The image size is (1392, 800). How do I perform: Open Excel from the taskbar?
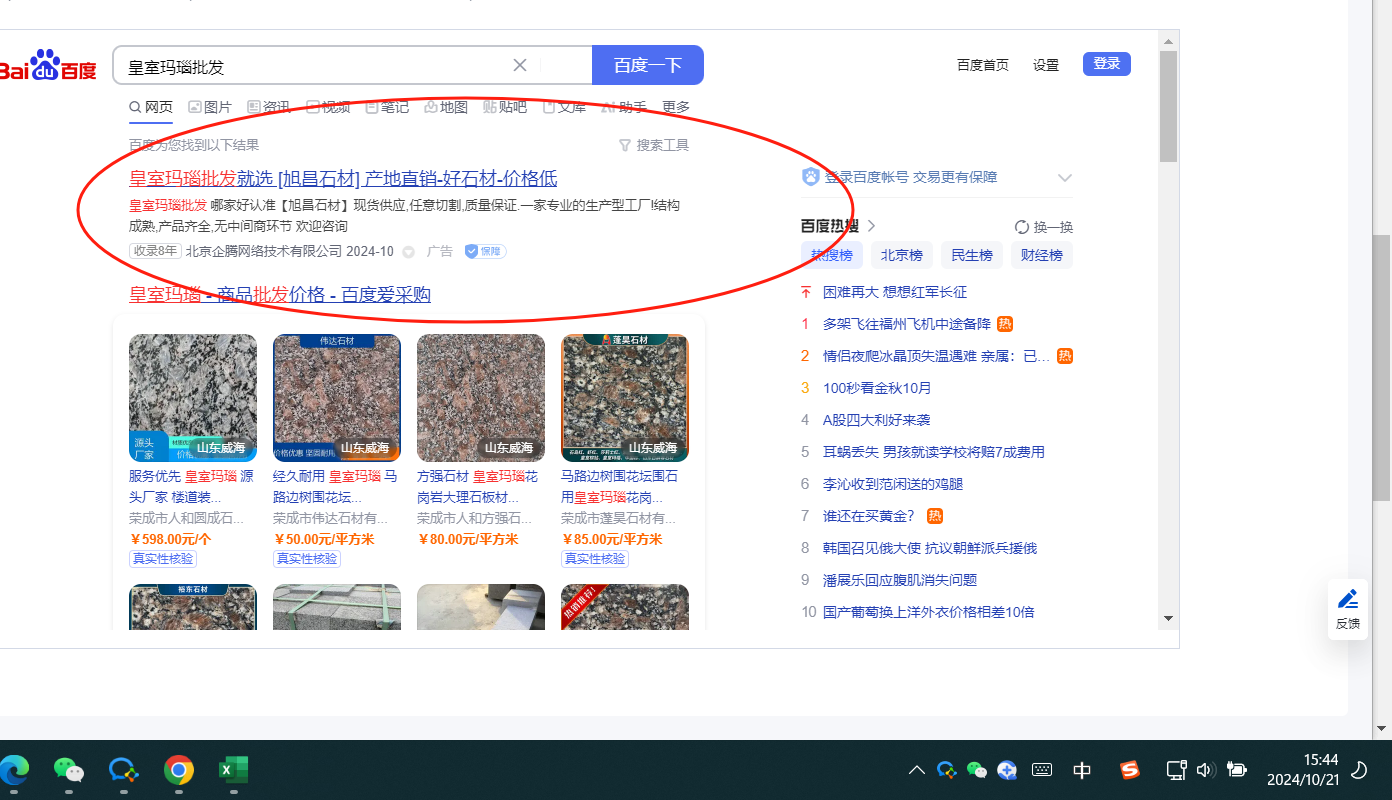[233, 770]
